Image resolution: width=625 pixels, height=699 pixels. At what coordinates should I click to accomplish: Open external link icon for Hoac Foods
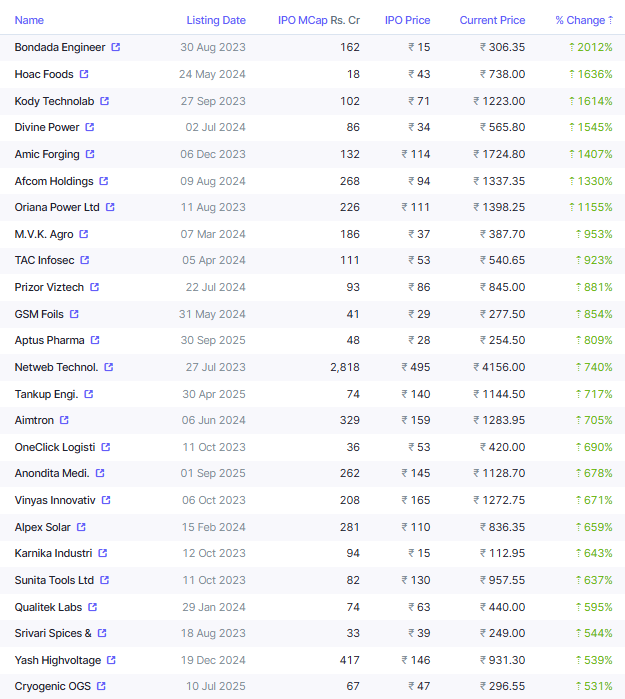coord(84,74)
